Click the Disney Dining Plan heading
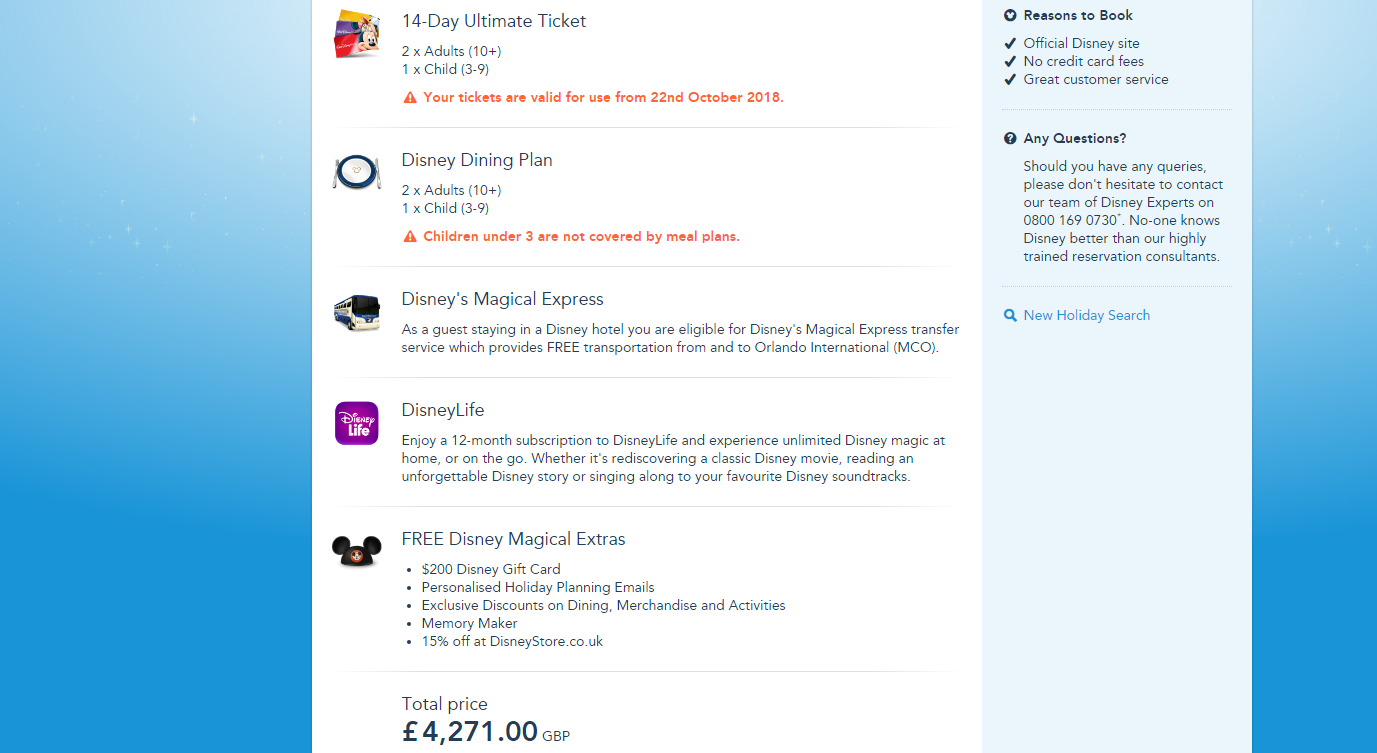The image size is (1377, 753). [477, 160]
